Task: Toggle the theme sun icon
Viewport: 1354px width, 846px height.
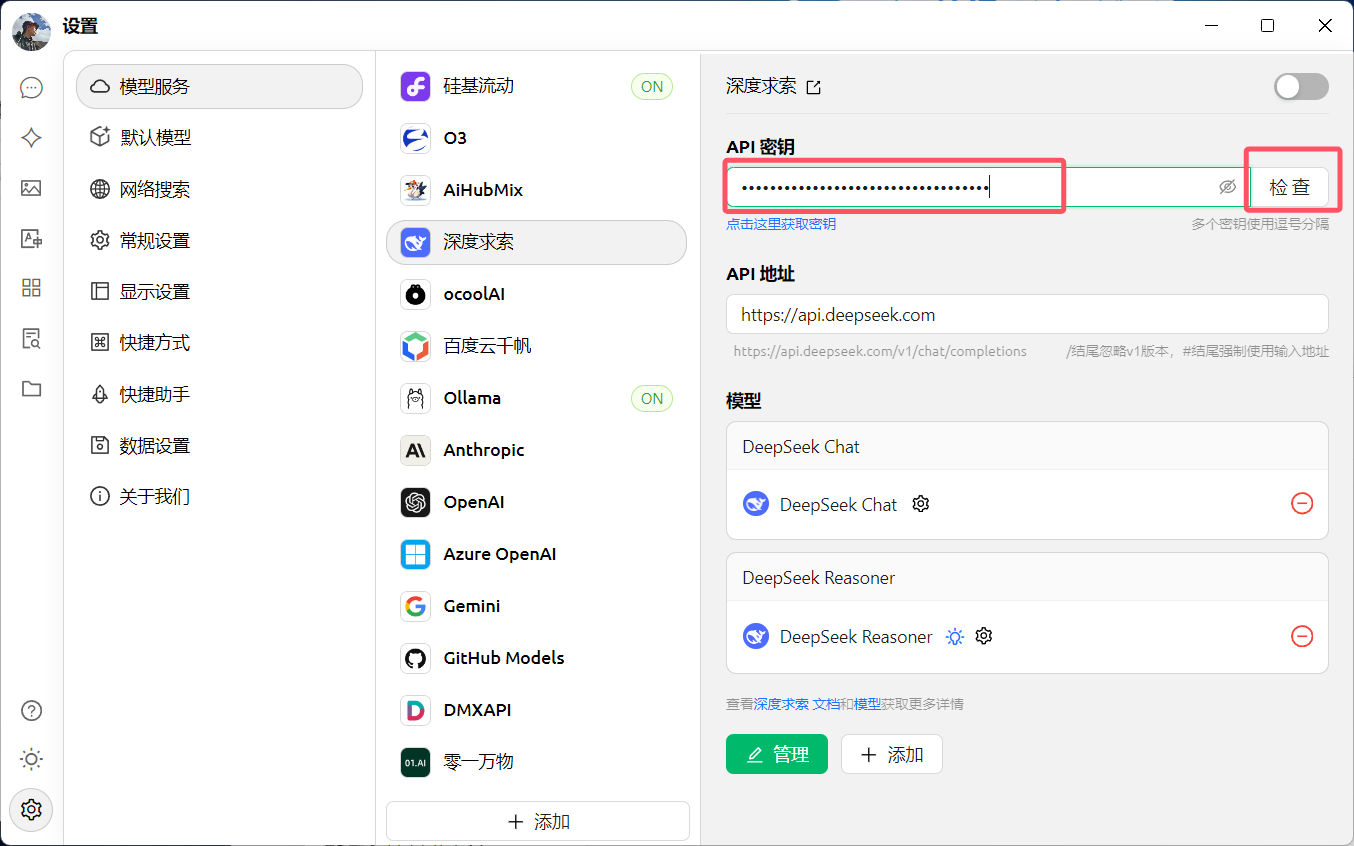Action: click(31, 759)
